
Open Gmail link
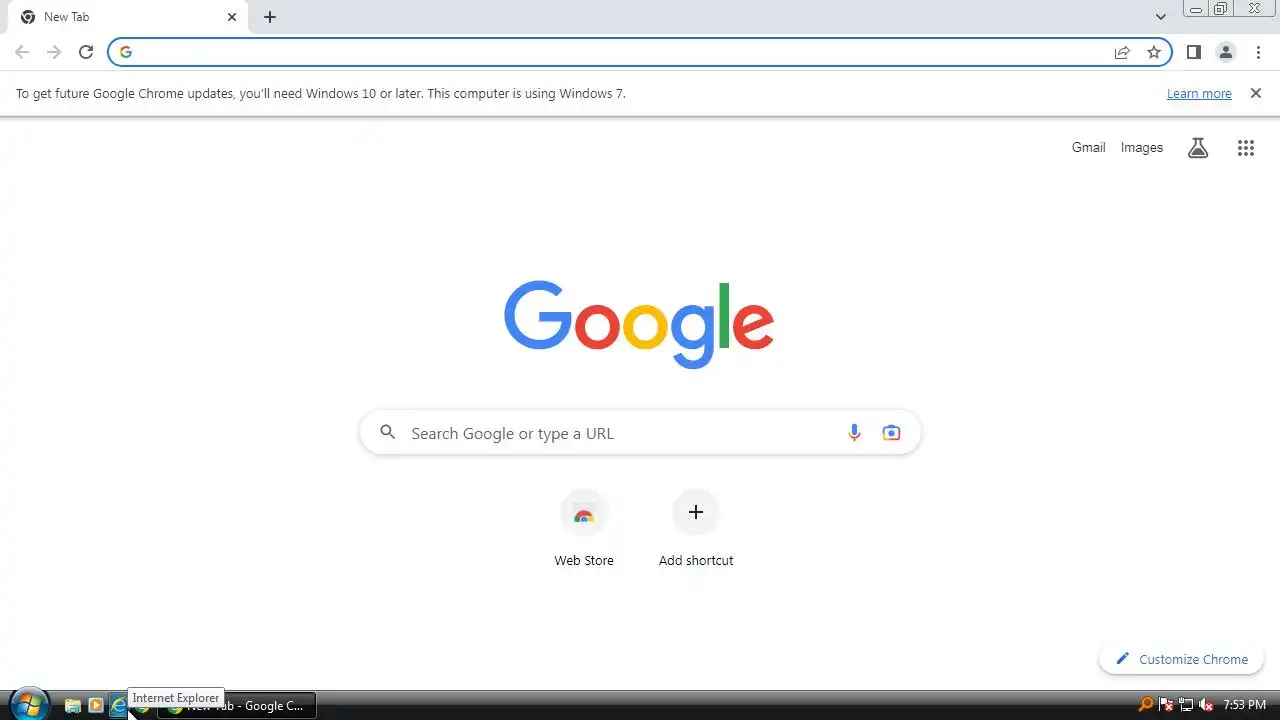click(x=1088, y=147)
